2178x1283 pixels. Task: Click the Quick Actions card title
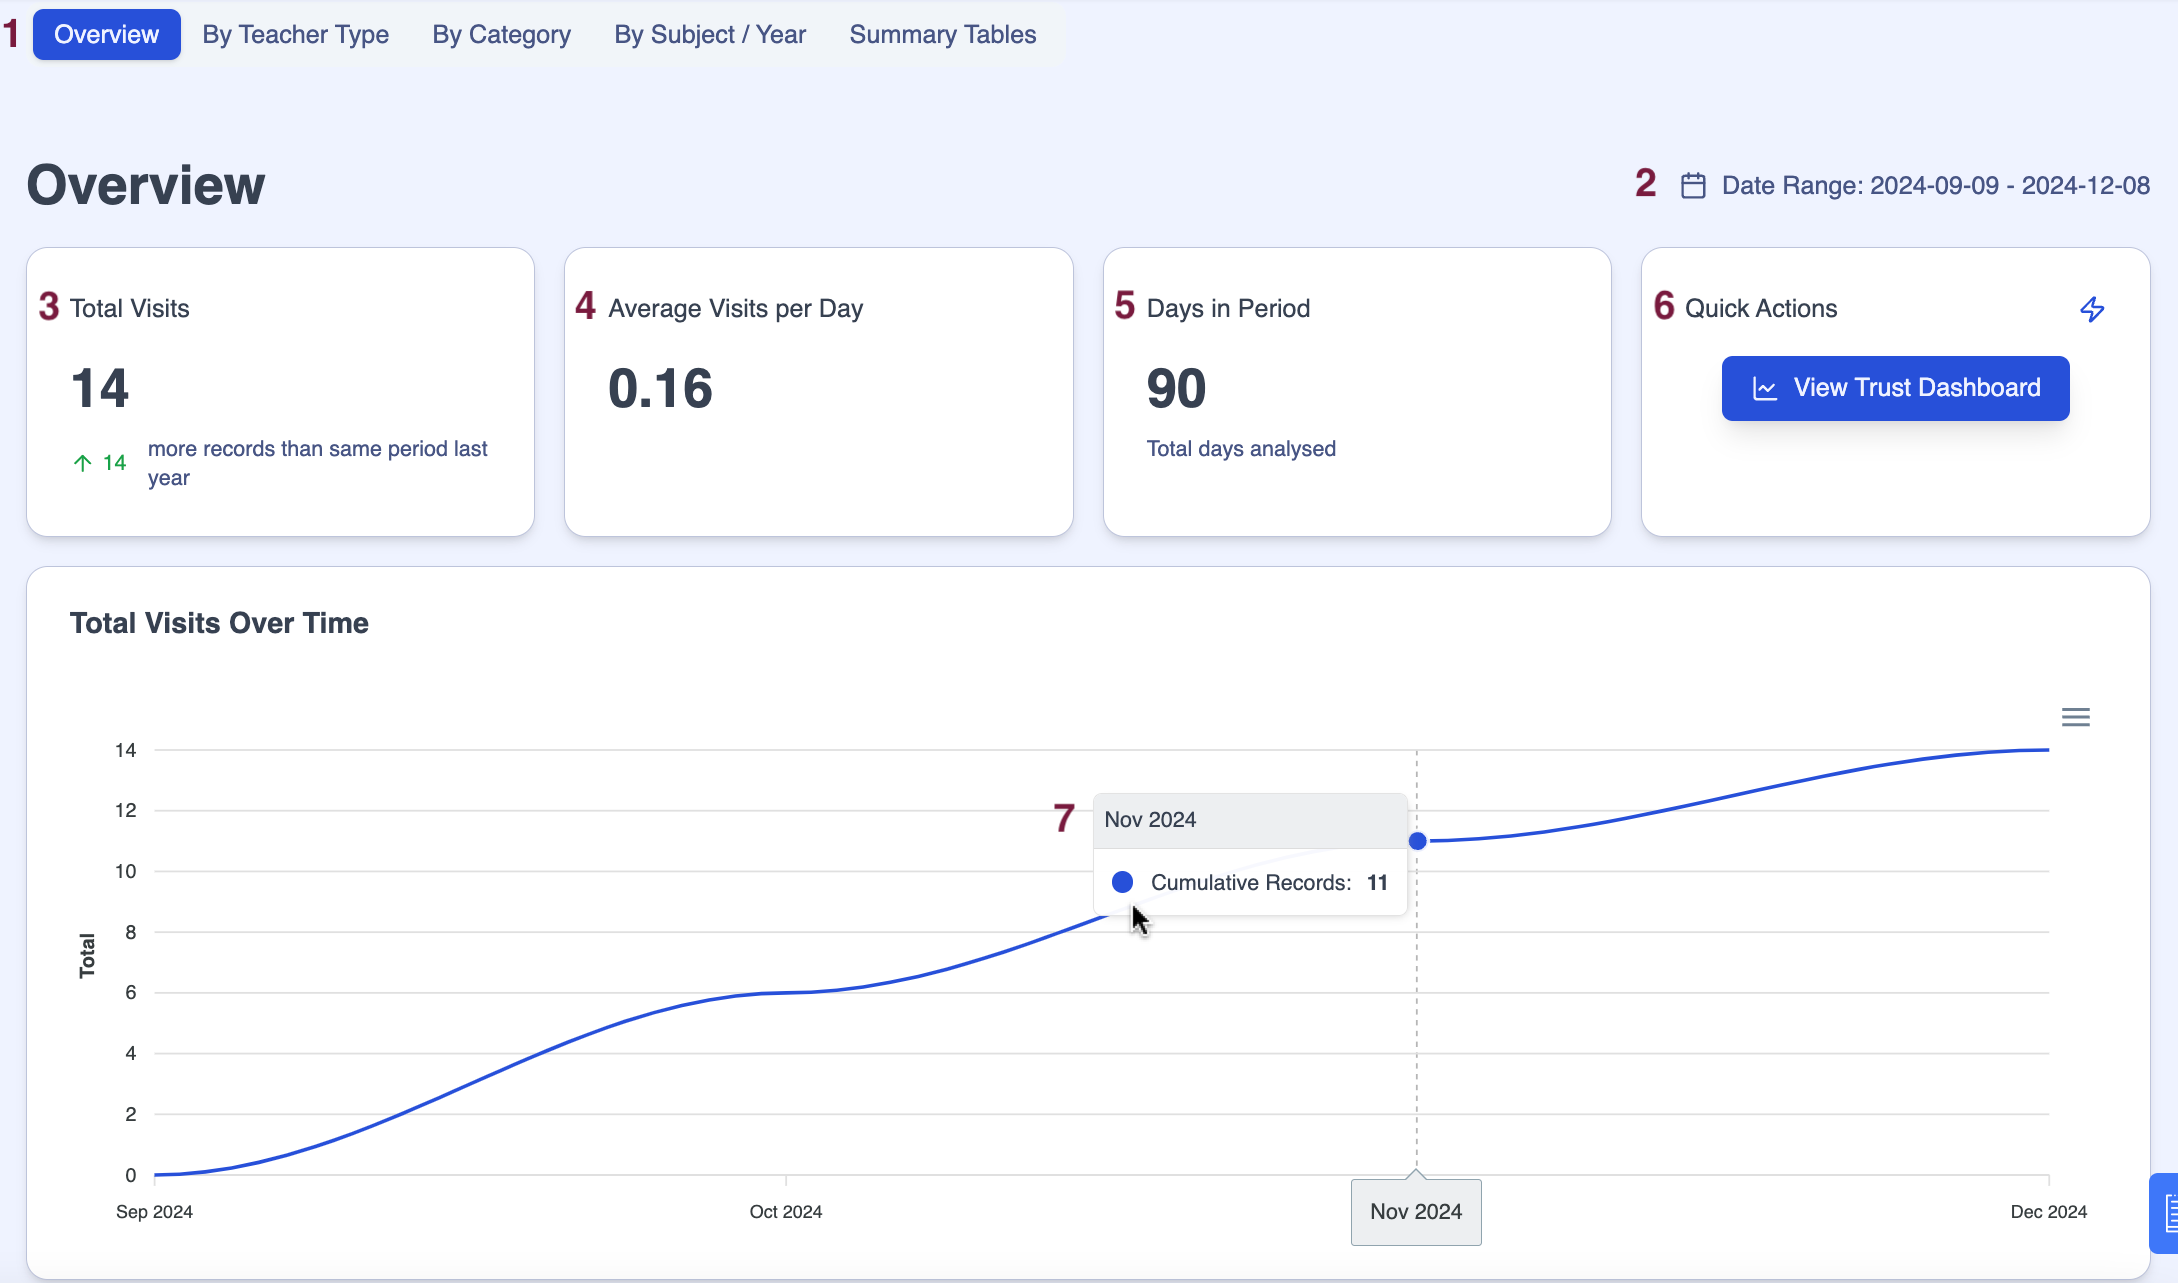pos(1761,309)
